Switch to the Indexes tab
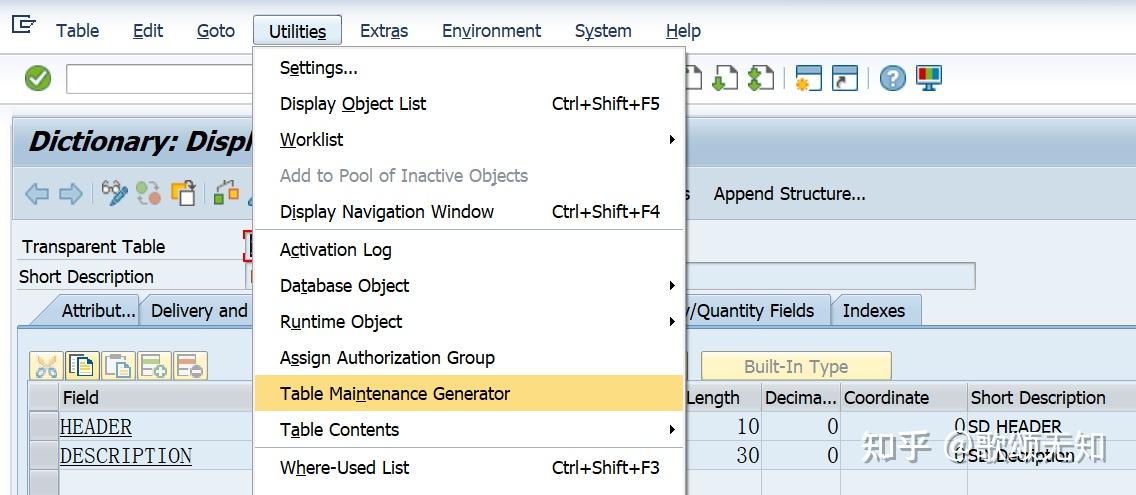Viewport: 1136px width, 495px height. tap(873, 311)
